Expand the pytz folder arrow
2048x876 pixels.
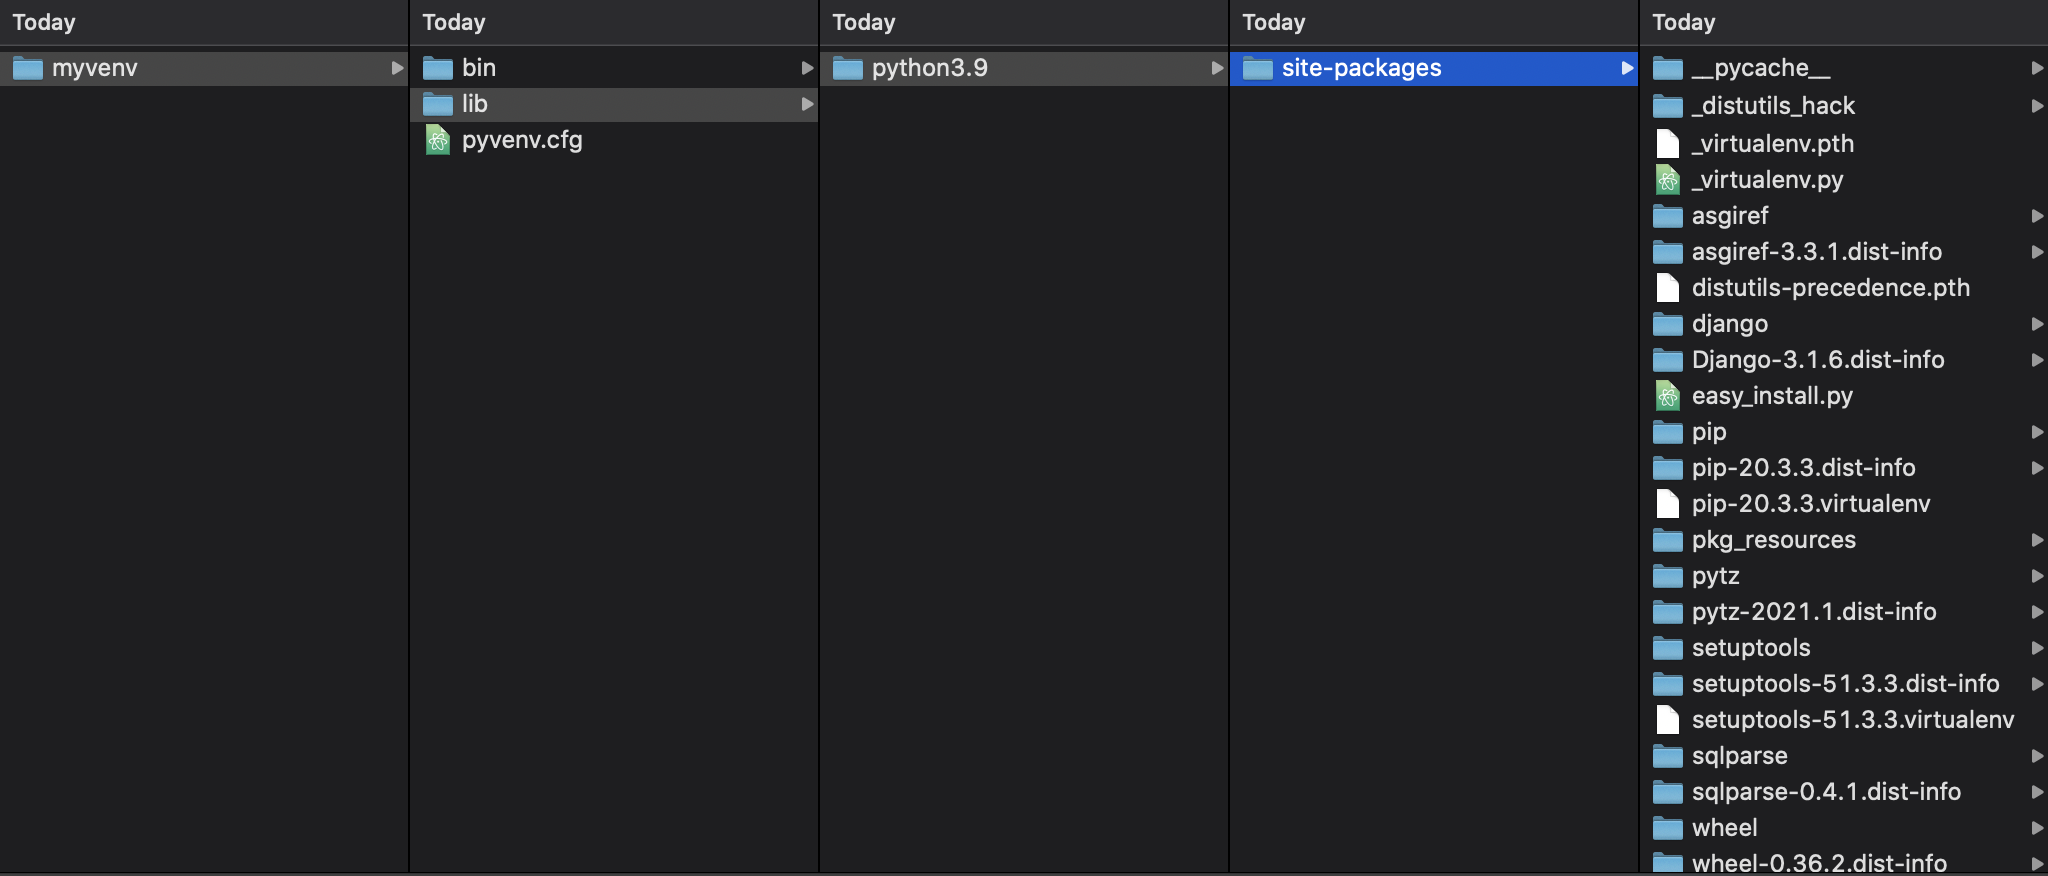pos(2037,576)
